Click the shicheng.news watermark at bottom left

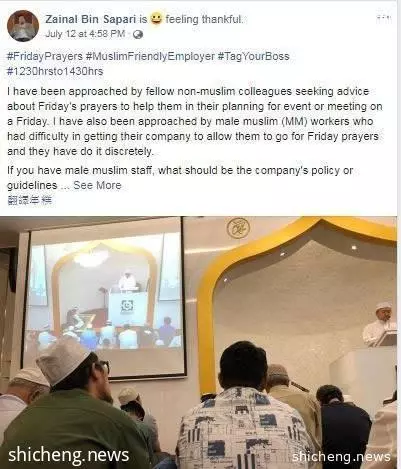point(68,455)
